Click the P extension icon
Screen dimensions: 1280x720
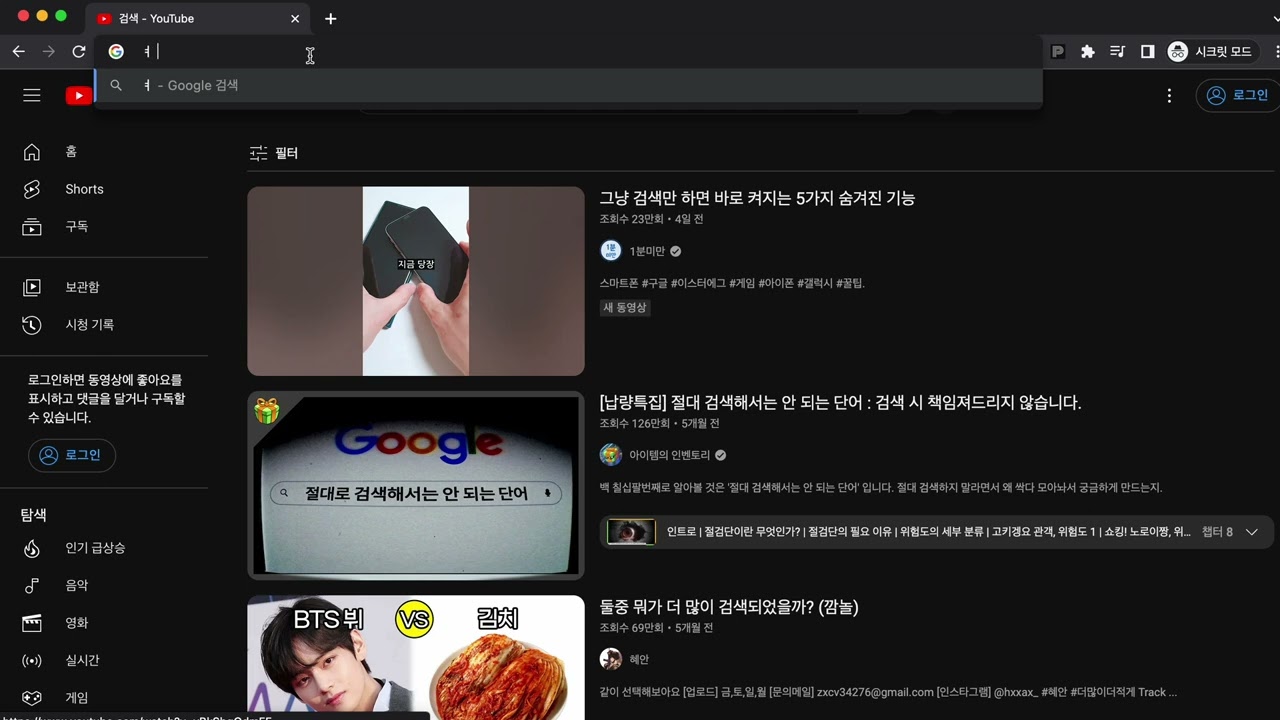(1058, 52)
